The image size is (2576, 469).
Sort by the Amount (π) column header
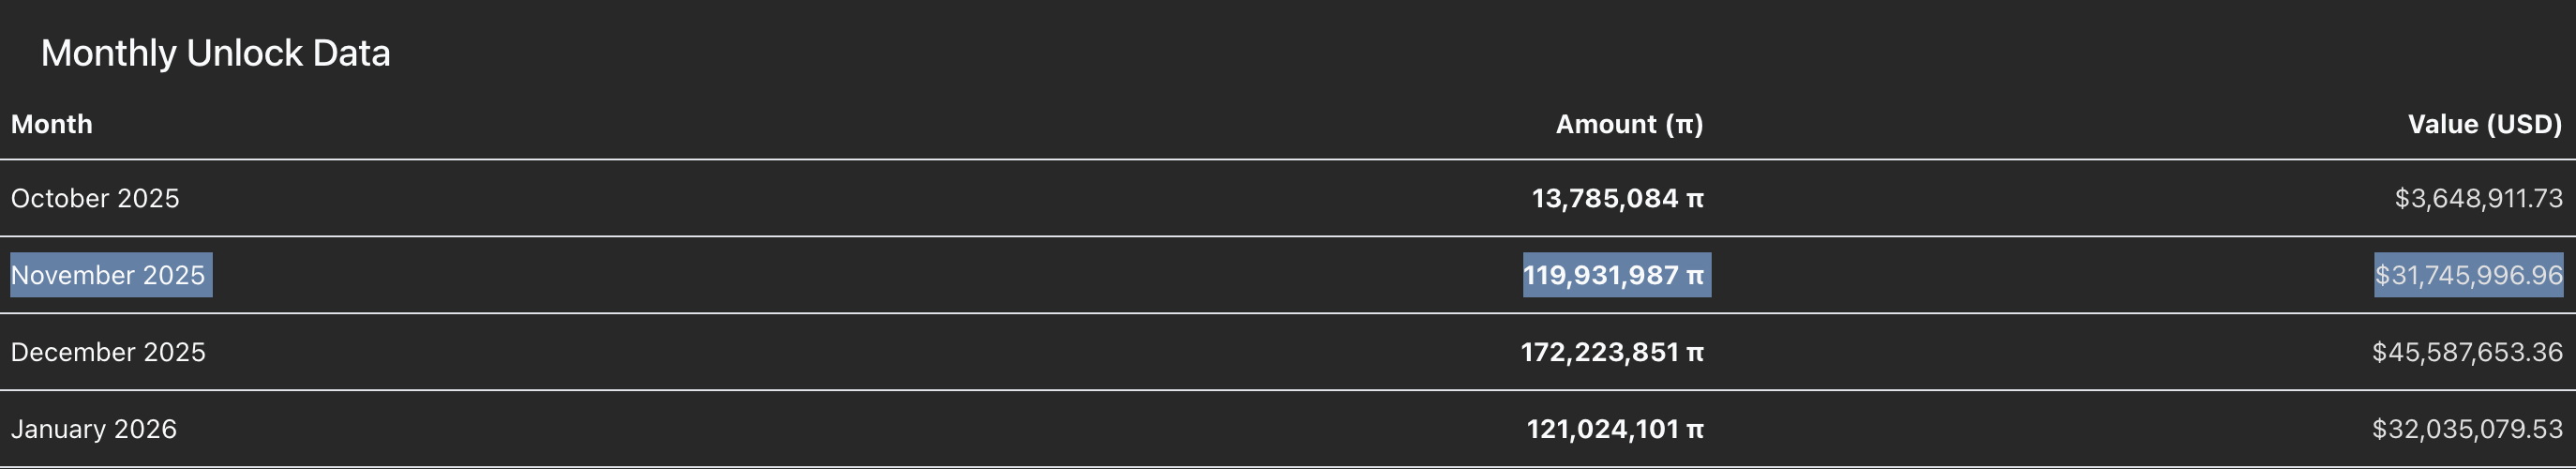pyautogui.click(x=1629, y=124)
